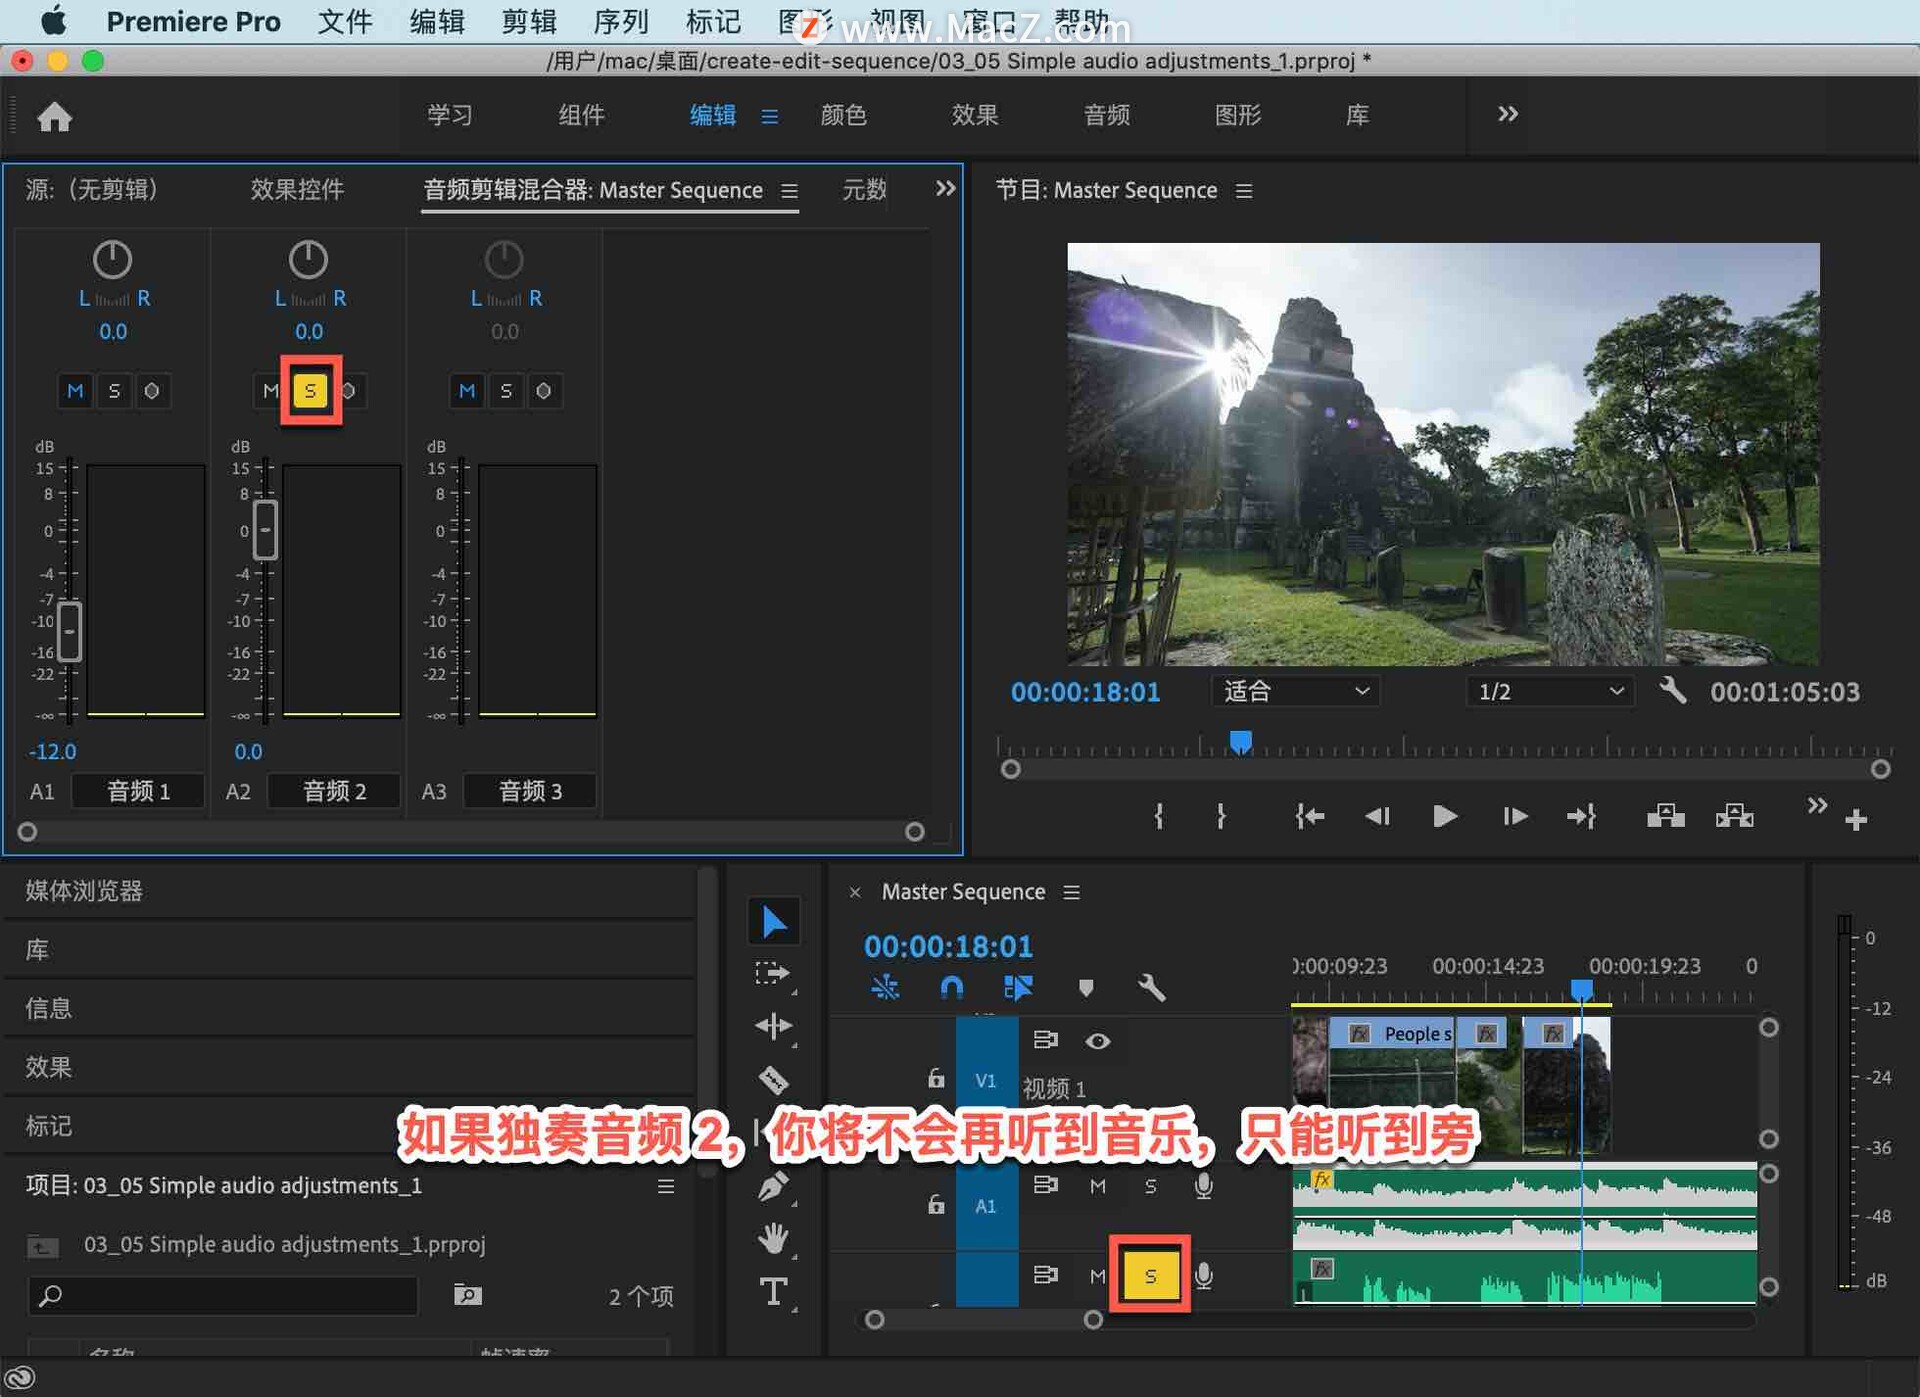The image size is (1920, 1397).
Task: Click the 音频 1 volume fader
Action: pos(69,632)
